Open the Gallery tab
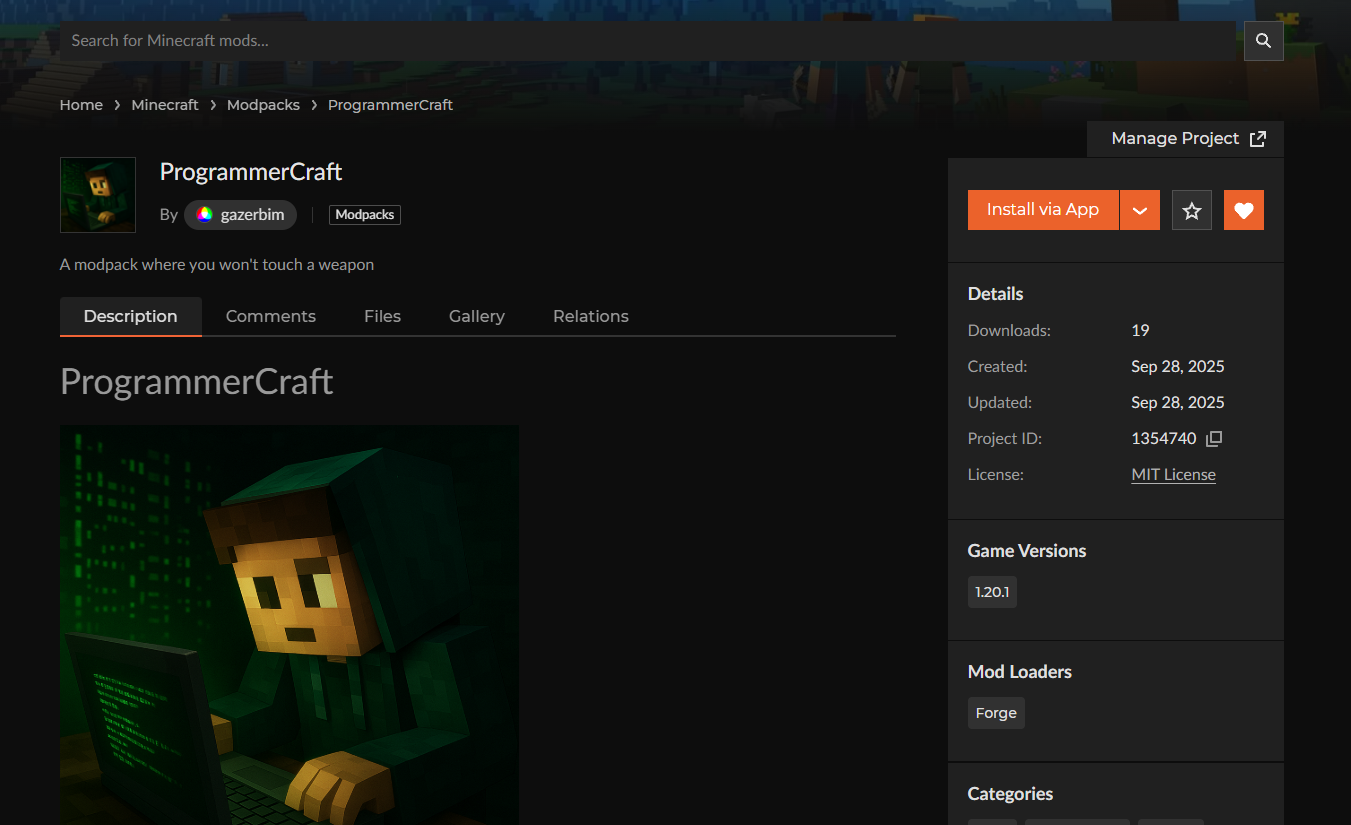1351x825 pixels. point(476,316)
